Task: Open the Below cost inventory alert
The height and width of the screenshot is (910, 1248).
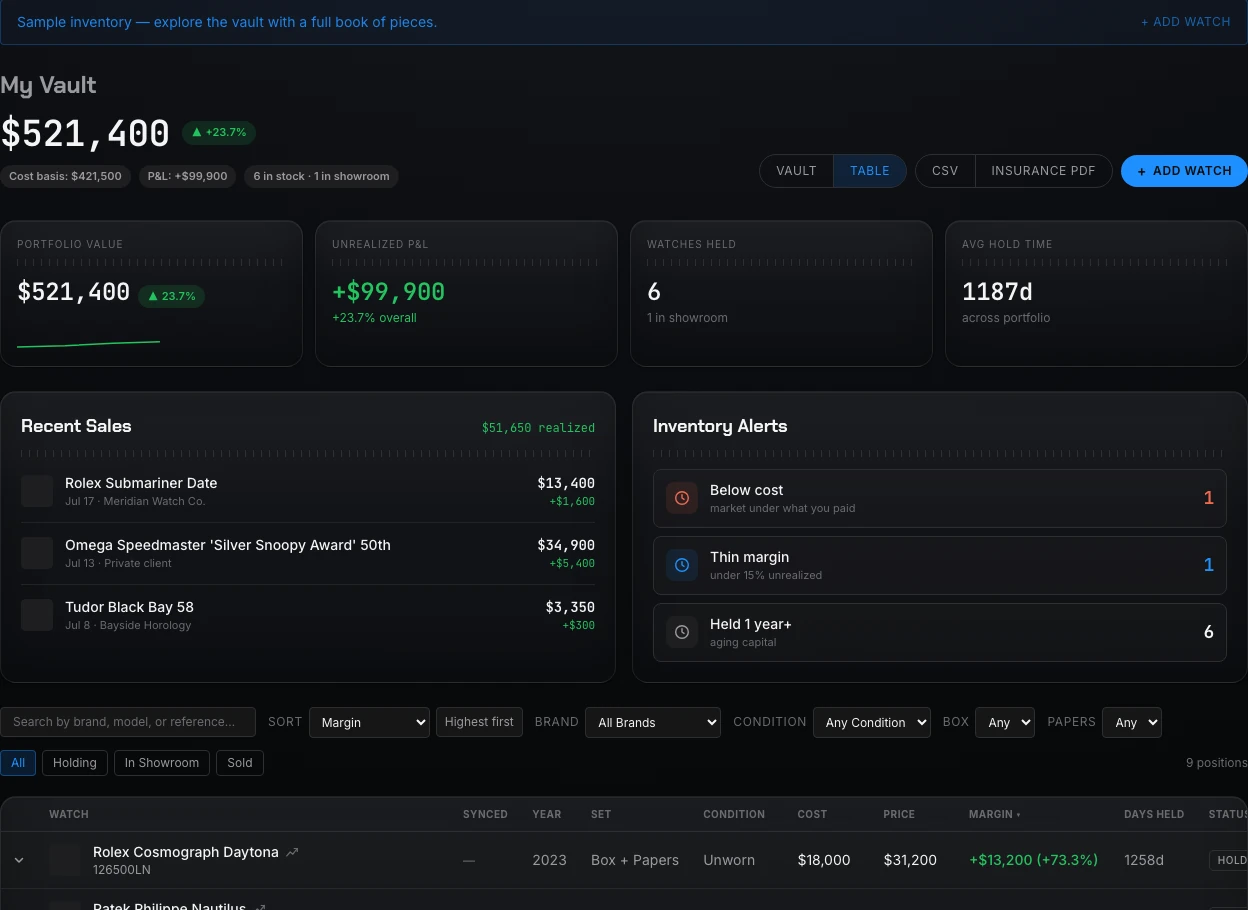Action: [x=940, y=498]
